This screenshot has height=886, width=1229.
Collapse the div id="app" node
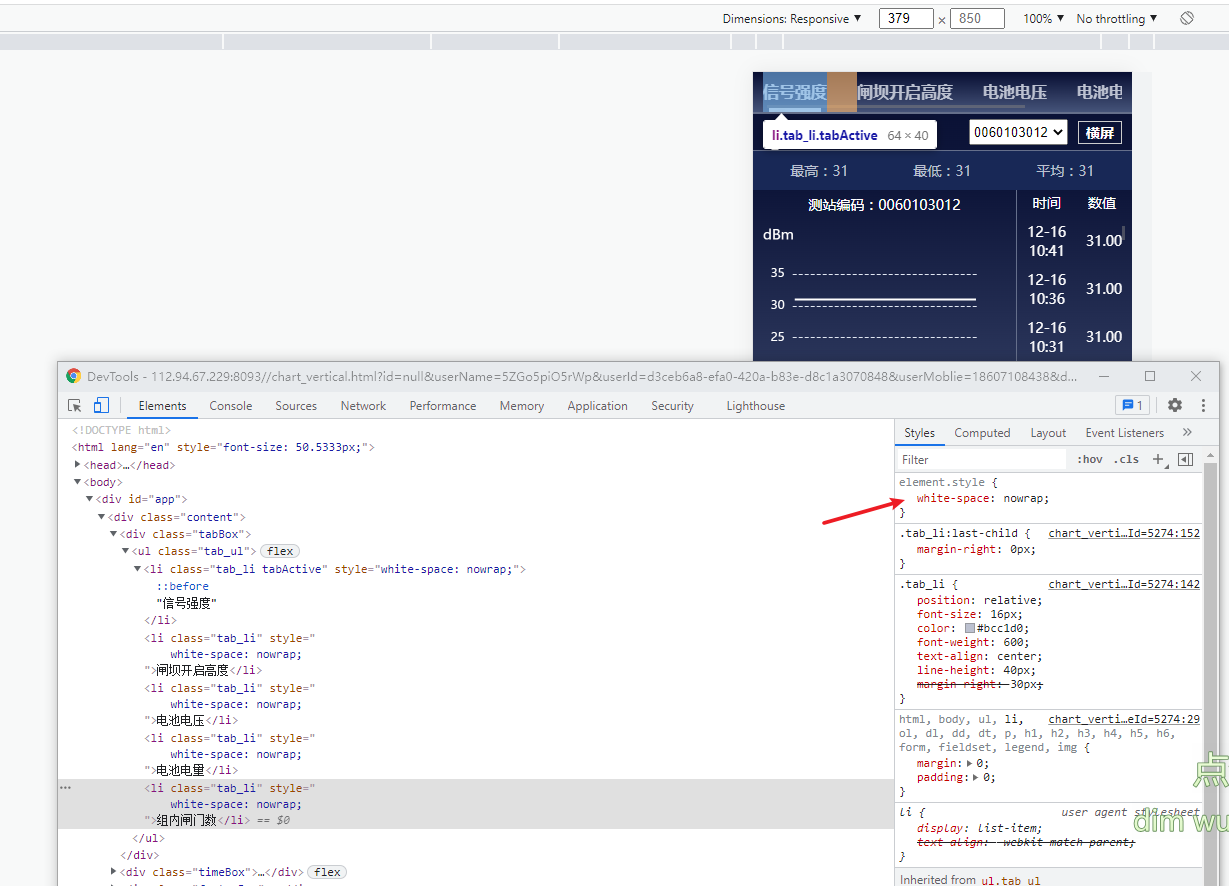click(x=90, y=498)
